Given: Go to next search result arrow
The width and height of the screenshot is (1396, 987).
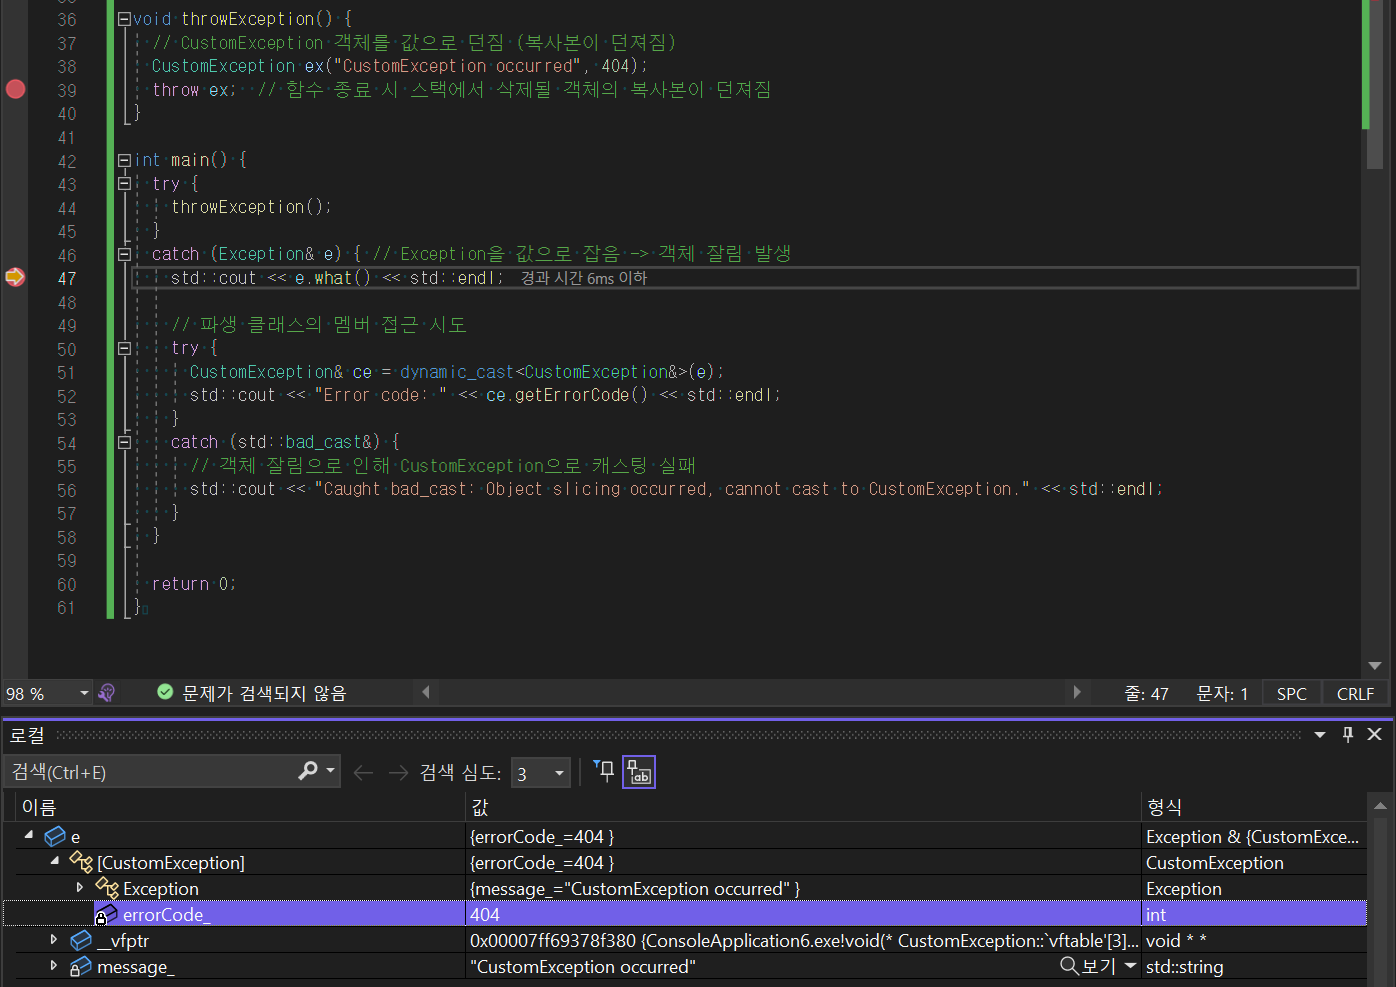Looking at the screenshot, I should 398,772.
